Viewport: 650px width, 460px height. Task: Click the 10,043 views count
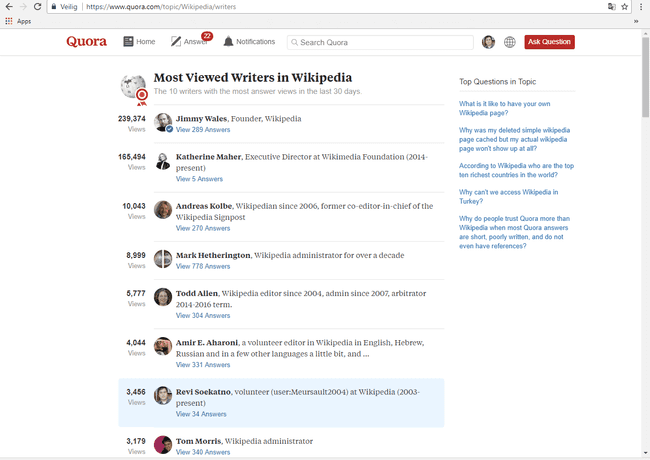coord(133,206)
